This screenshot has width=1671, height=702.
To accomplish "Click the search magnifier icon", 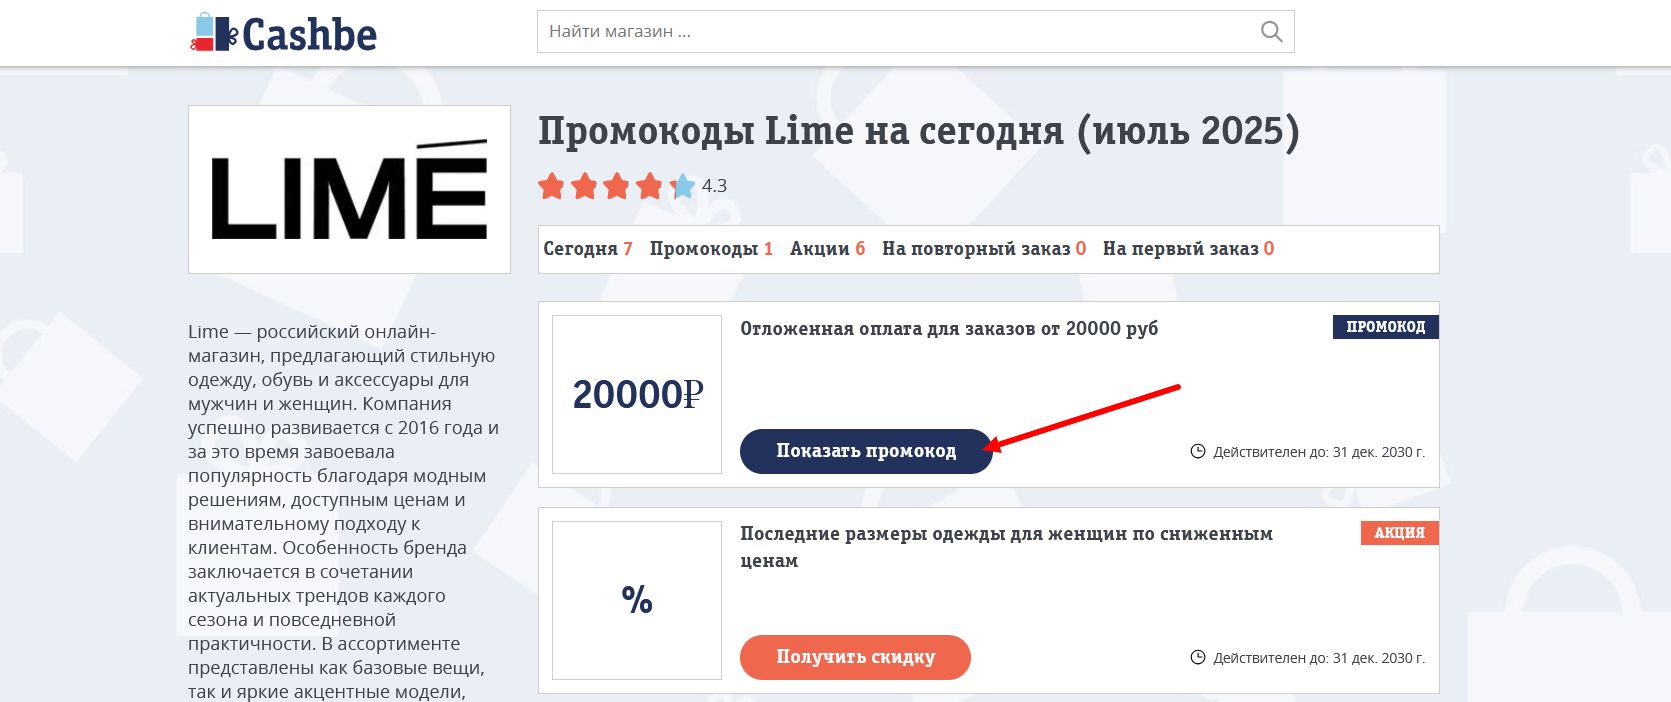I will coord(1271,32).
